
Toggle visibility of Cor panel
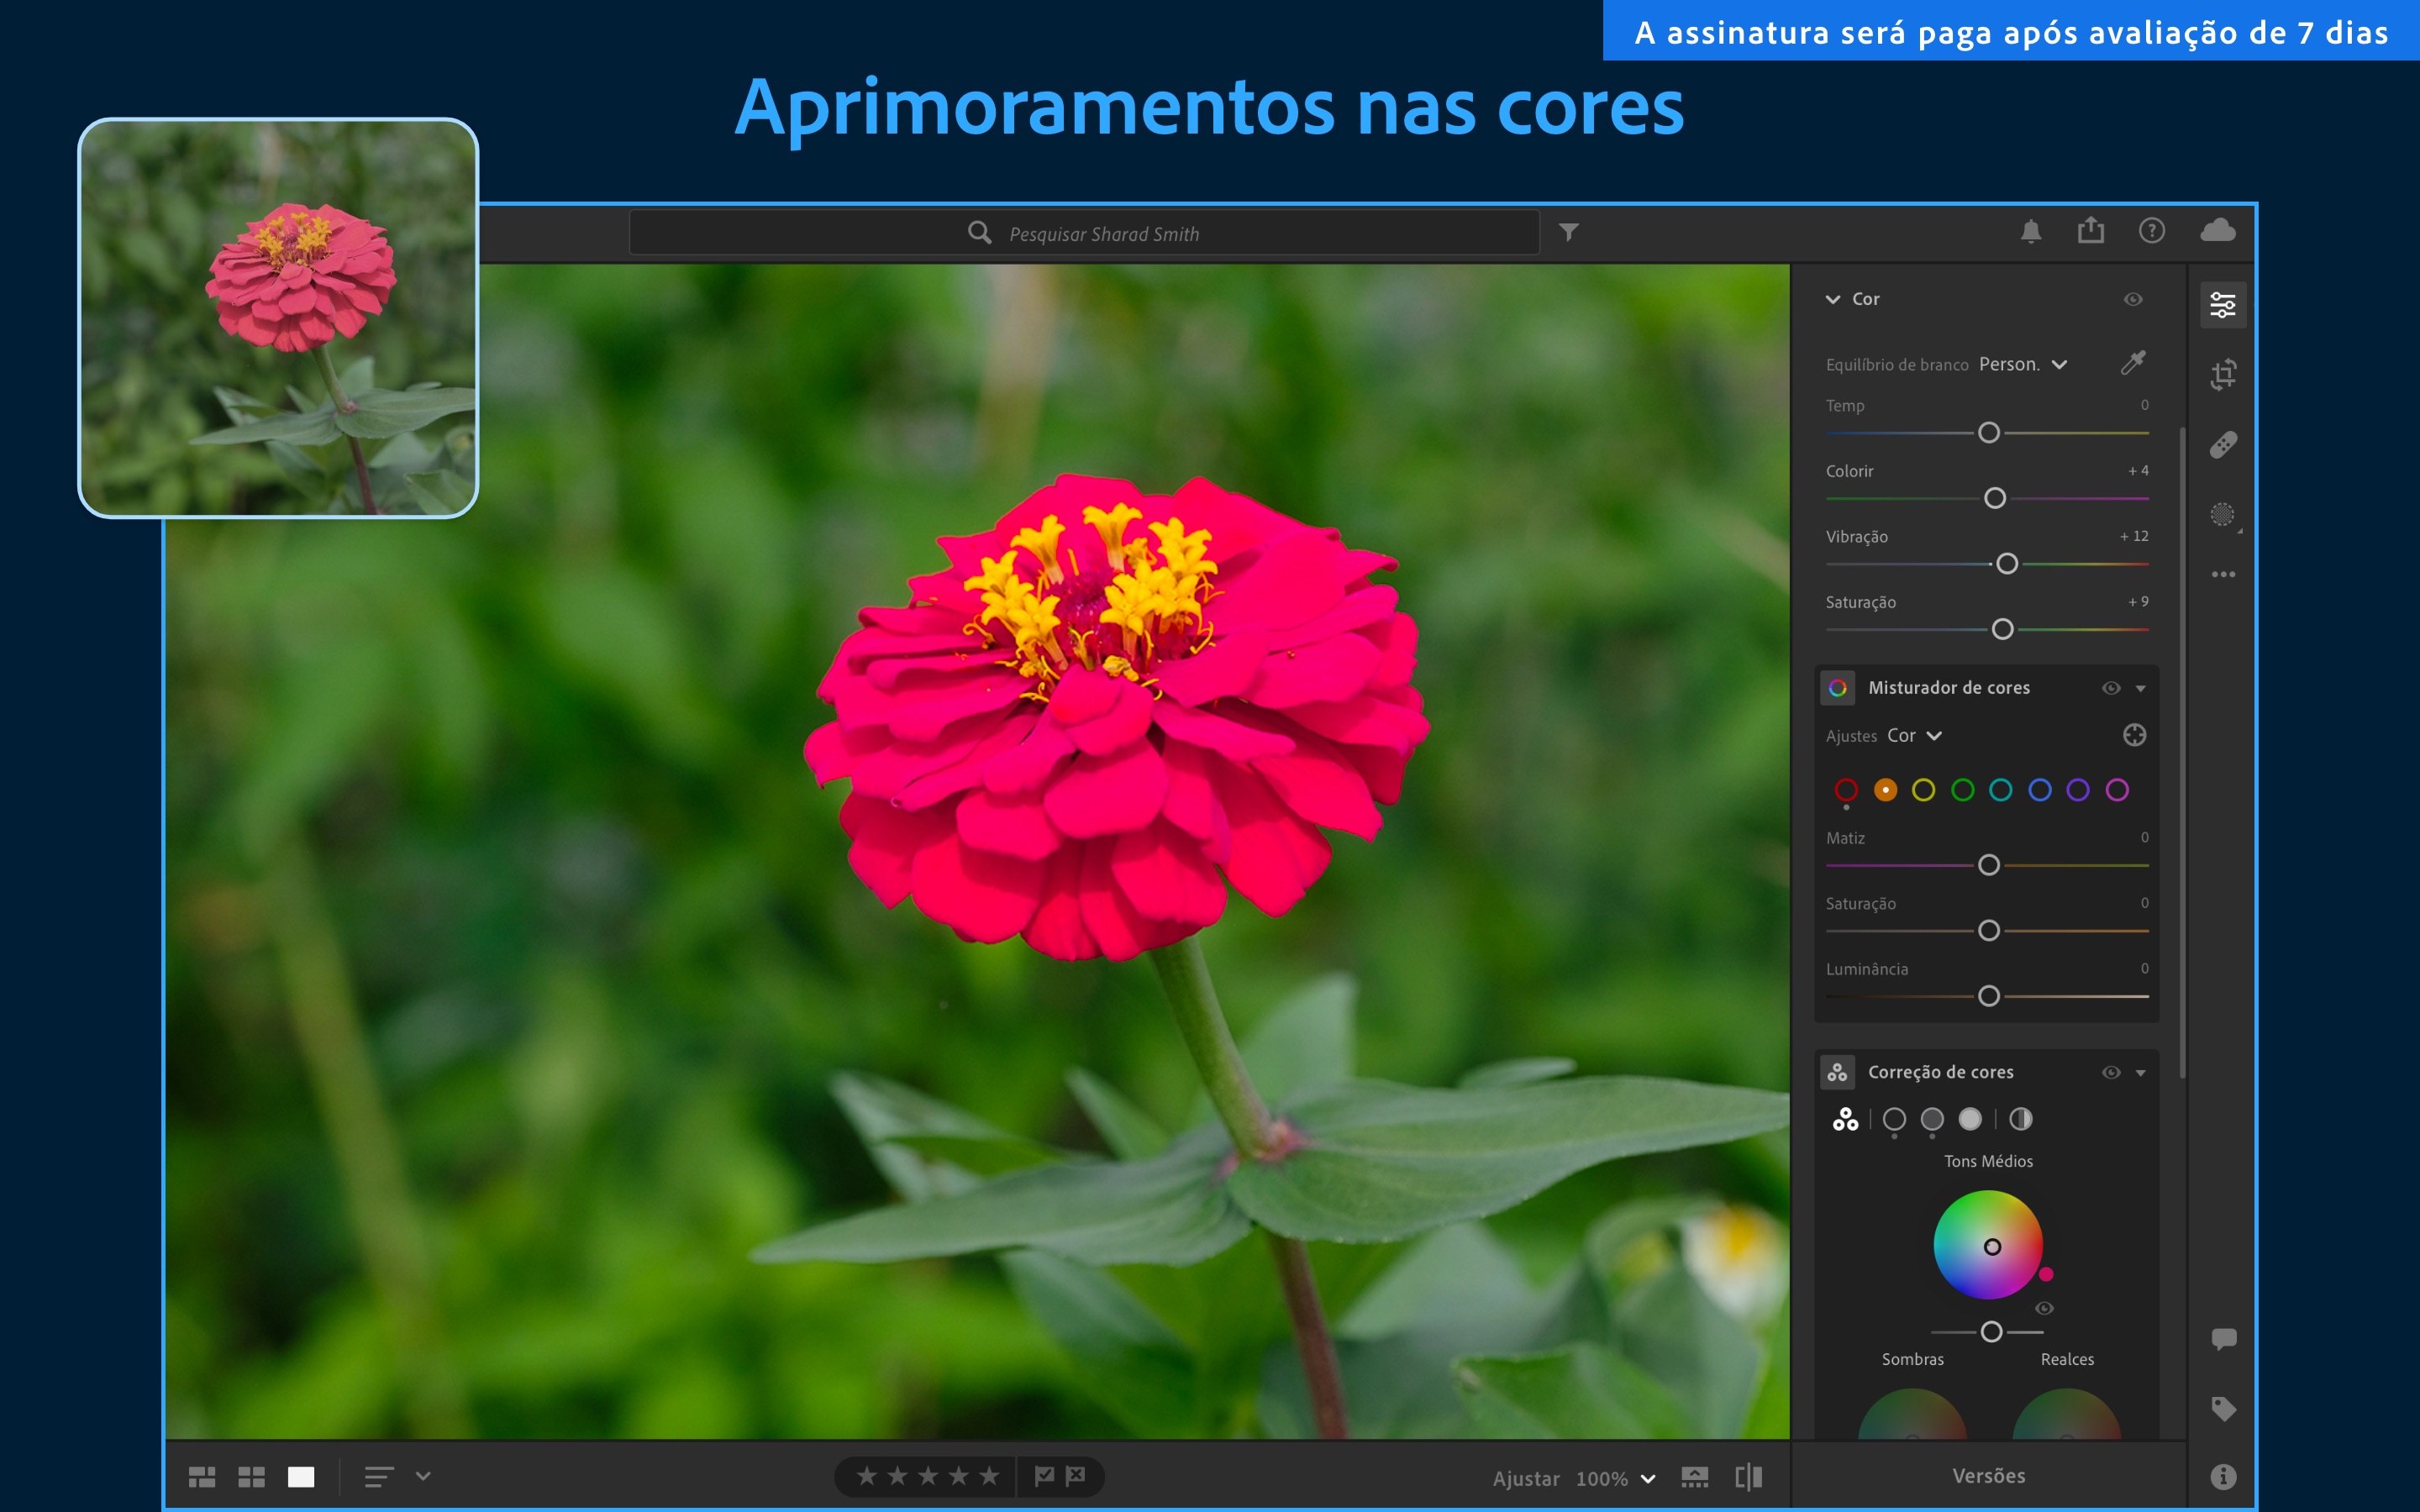[2131, 298]
